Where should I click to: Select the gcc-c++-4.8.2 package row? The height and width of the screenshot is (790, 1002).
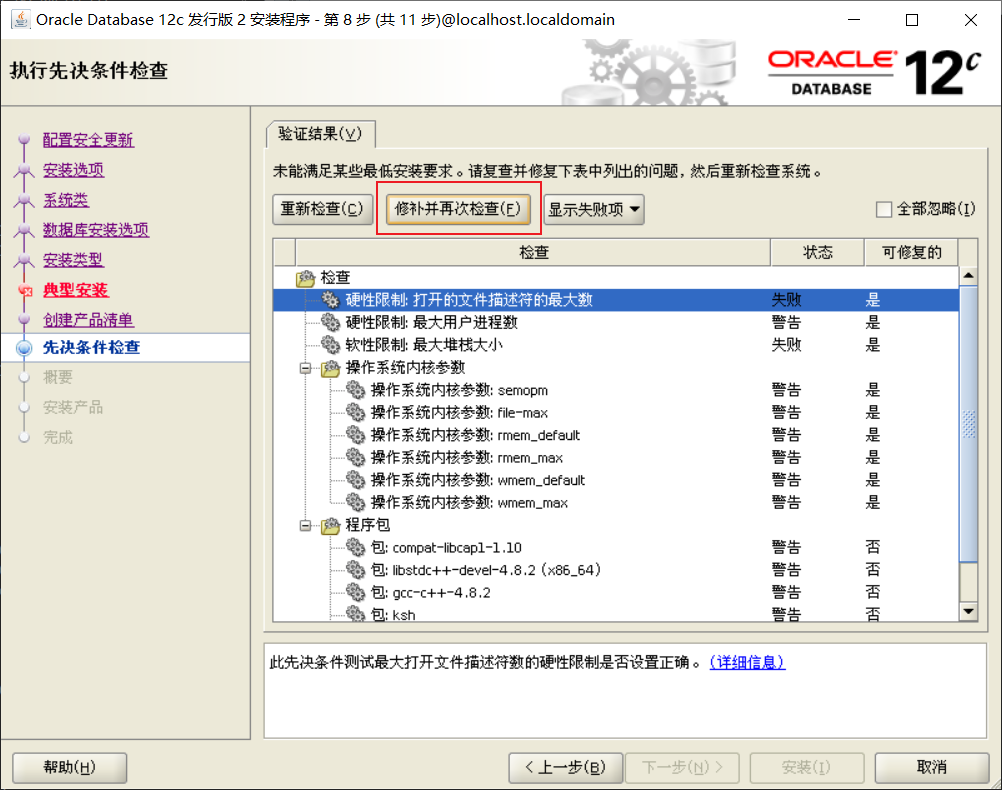pos(616,592)
